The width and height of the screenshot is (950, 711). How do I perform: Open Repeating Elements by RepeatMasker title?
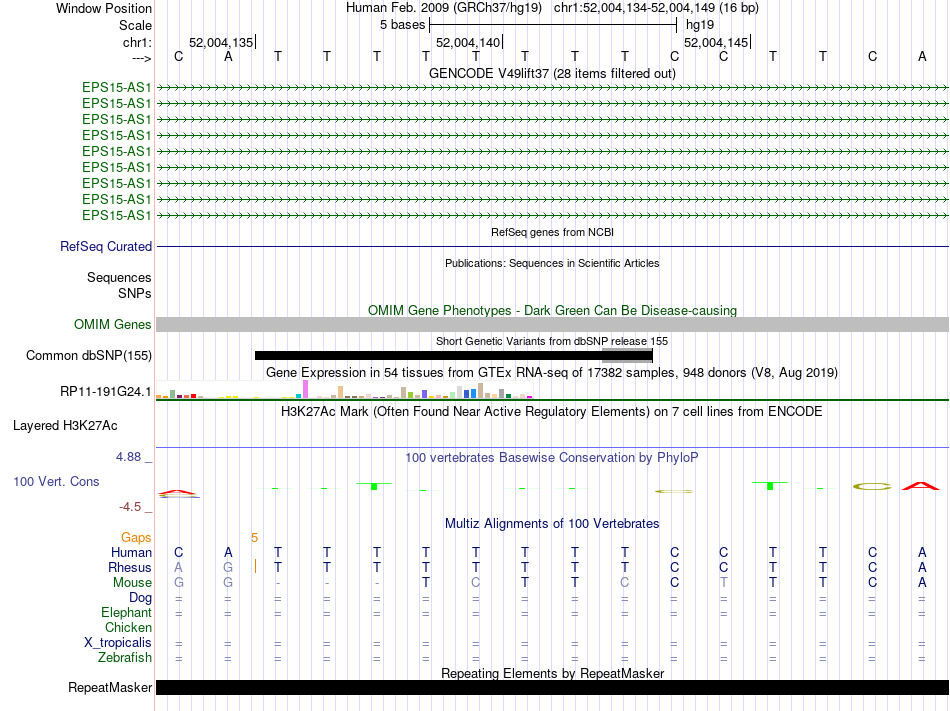click(x=552, y=673)
